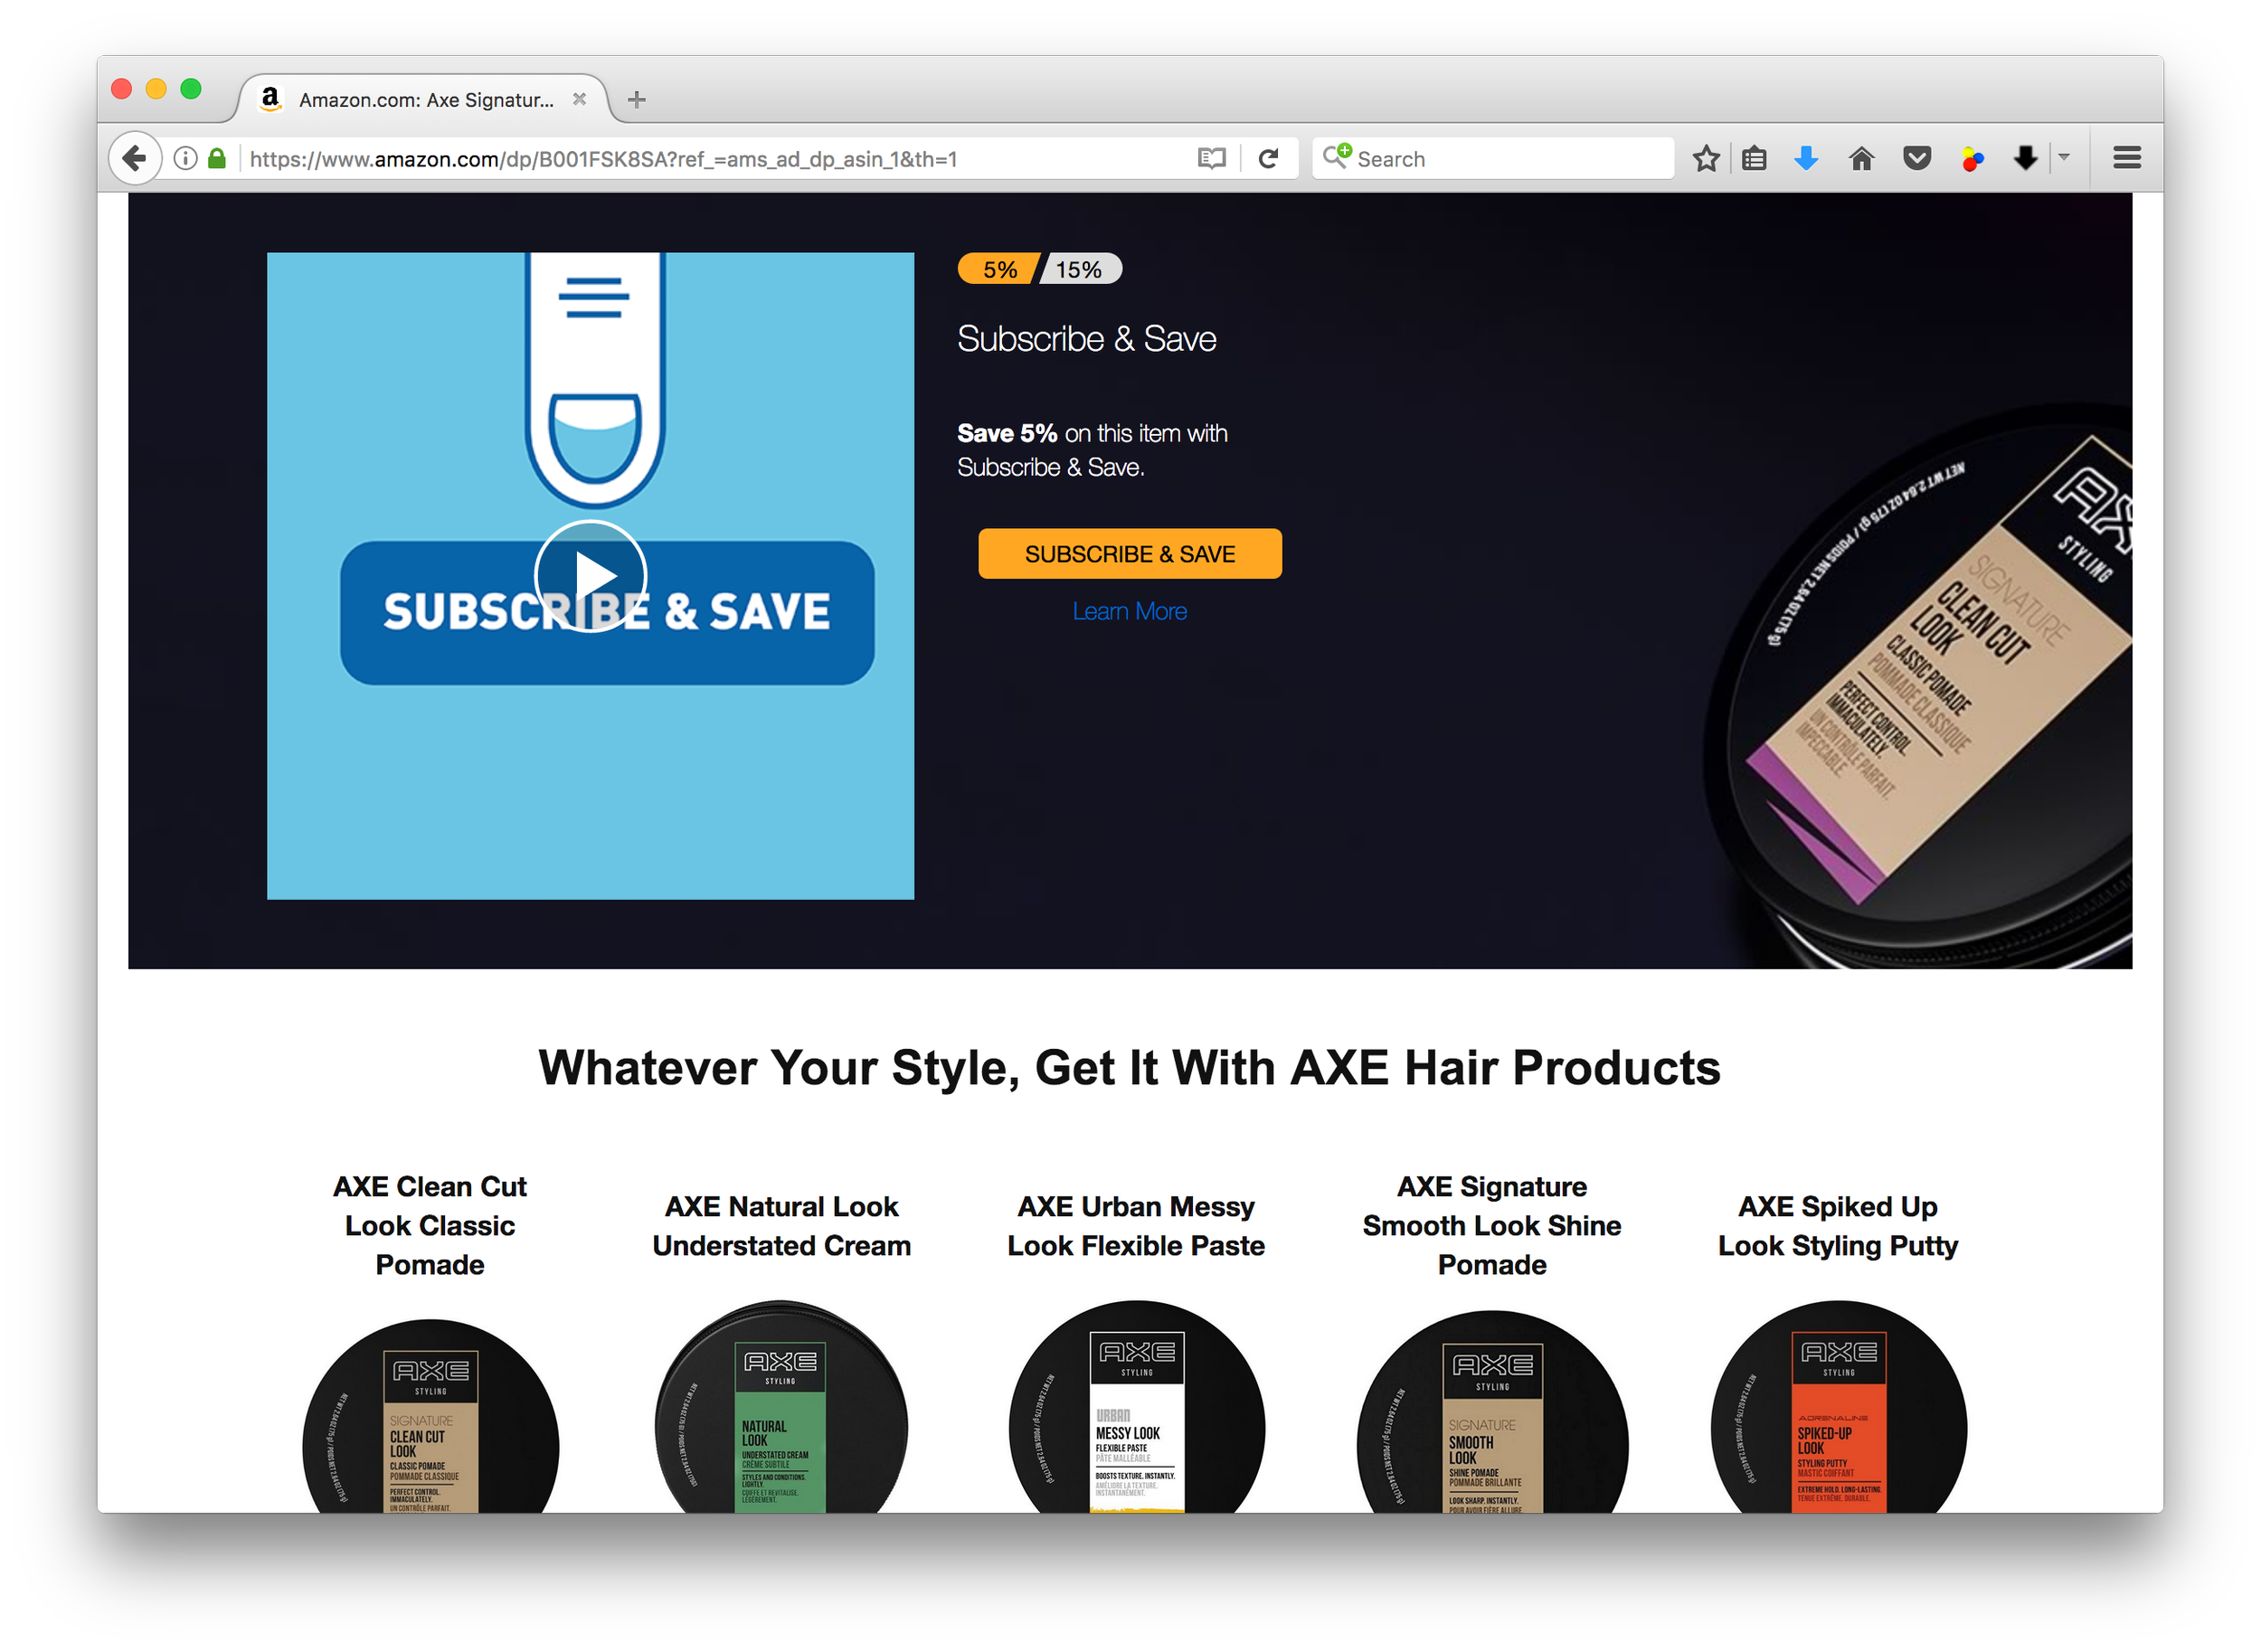Select the 5% savings toggle
This screenshot has height=1652, width=2261.
click(998, 269)
